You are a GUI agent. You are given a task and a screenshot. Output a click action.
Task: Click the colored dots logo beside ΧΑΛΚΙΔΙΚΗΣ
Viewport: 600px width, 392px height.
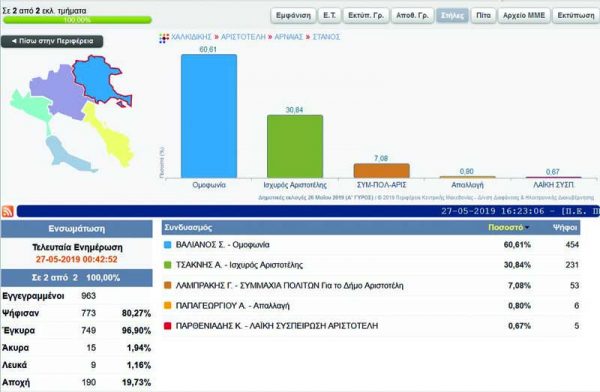click(x=164, y=38)
